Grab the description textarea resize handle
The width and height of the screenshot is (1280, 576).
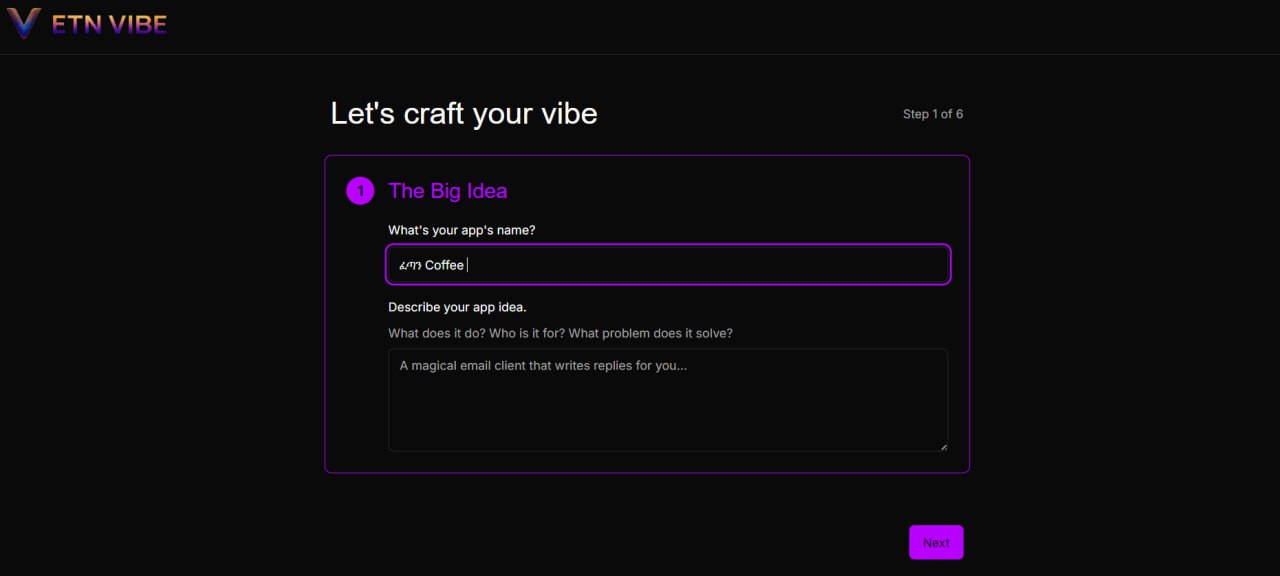point(942,446)
